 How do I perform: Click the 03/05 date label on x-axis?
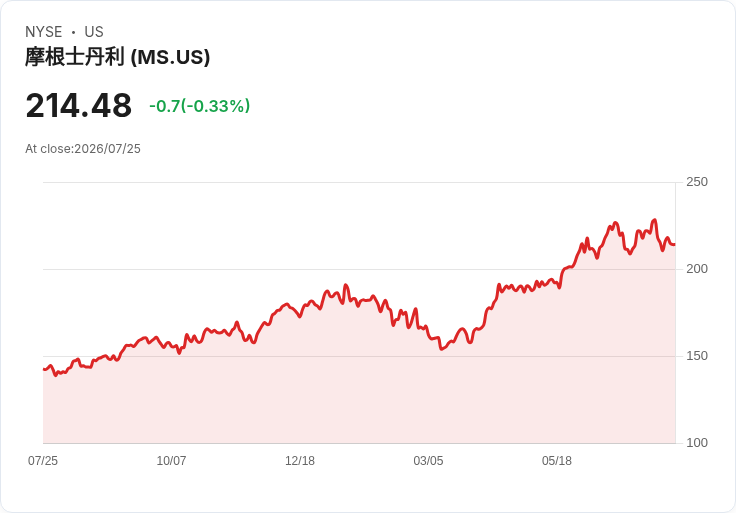pyautogui.click(x=428, y=461)
